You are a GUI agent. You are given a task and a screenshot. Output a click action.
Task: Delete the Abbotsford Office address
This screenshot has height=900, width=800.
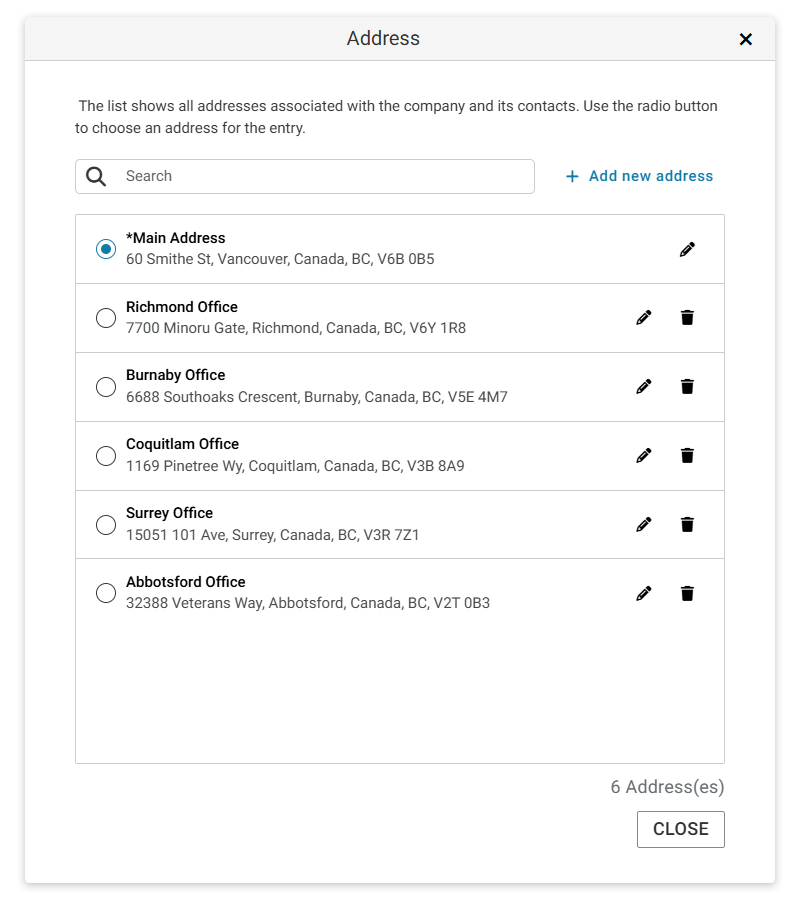[687, 593]
